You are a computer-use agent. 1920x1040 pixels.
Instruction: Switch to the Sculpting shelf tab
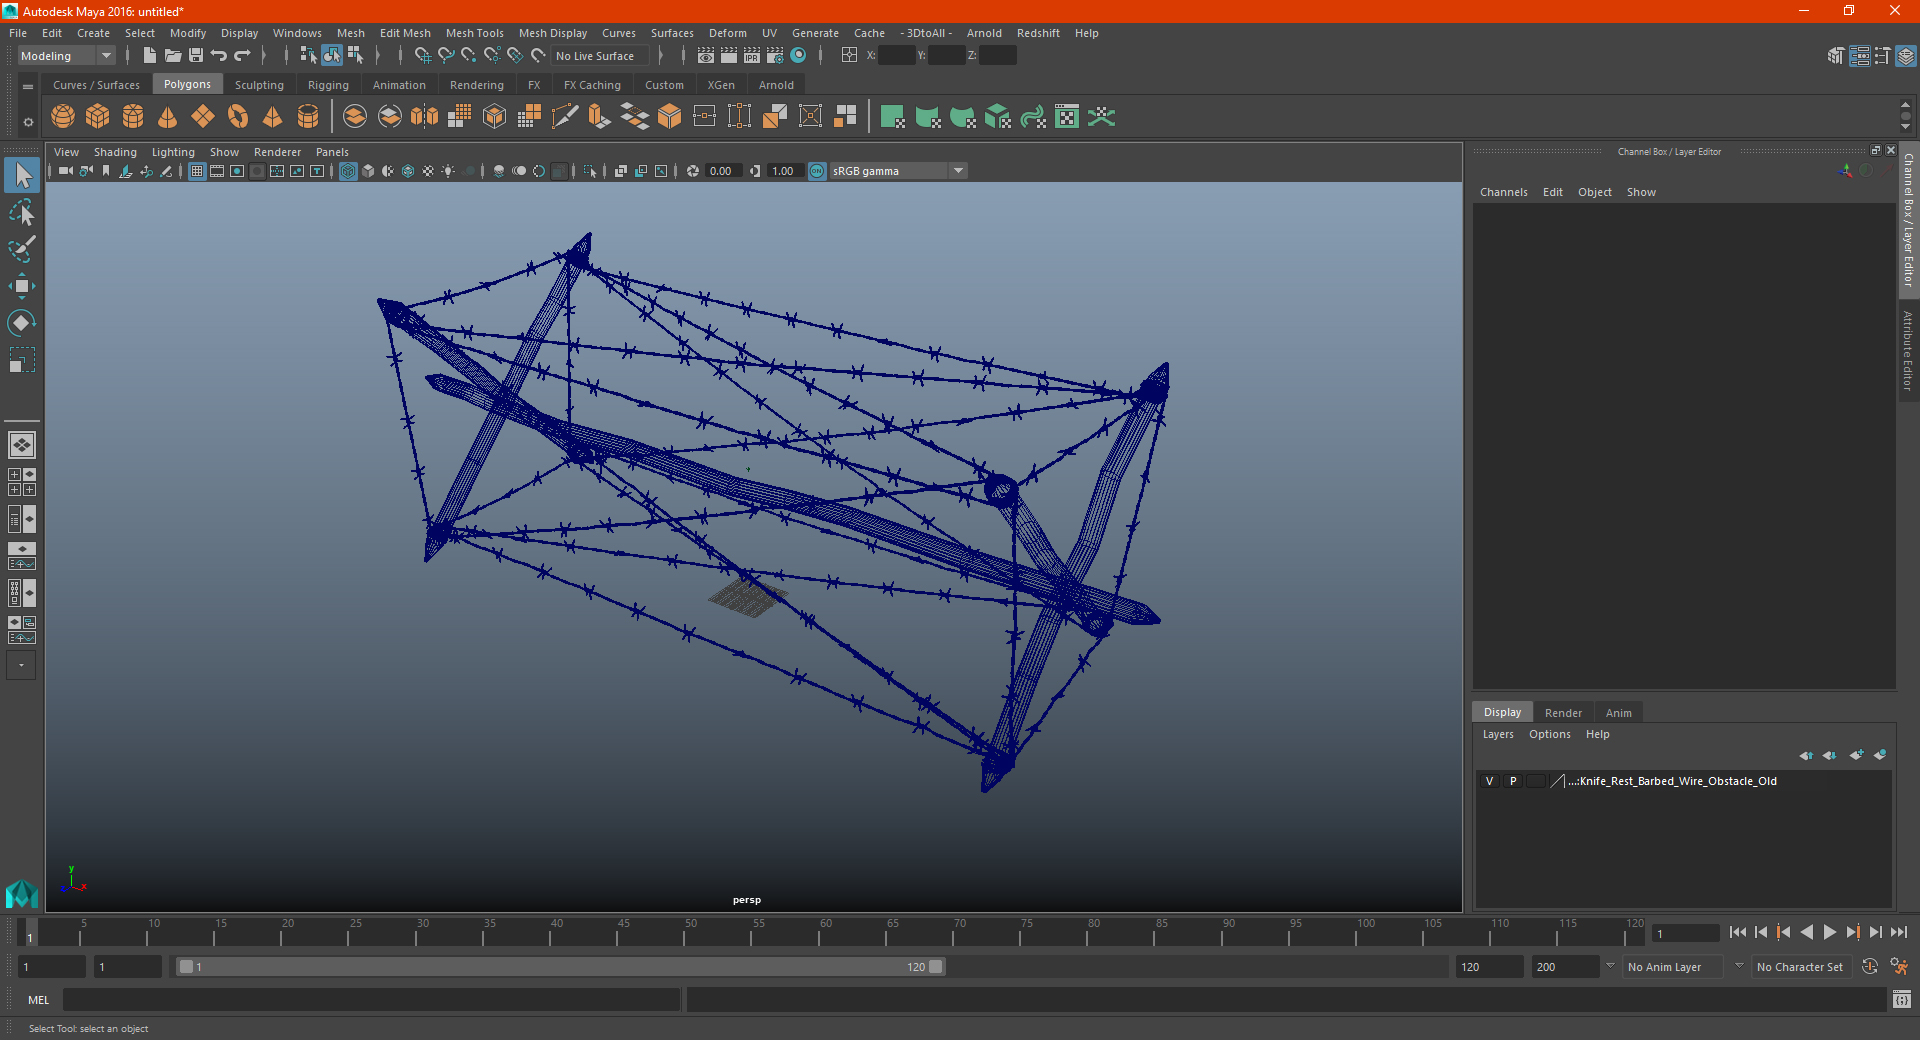[x=259, y=85]
